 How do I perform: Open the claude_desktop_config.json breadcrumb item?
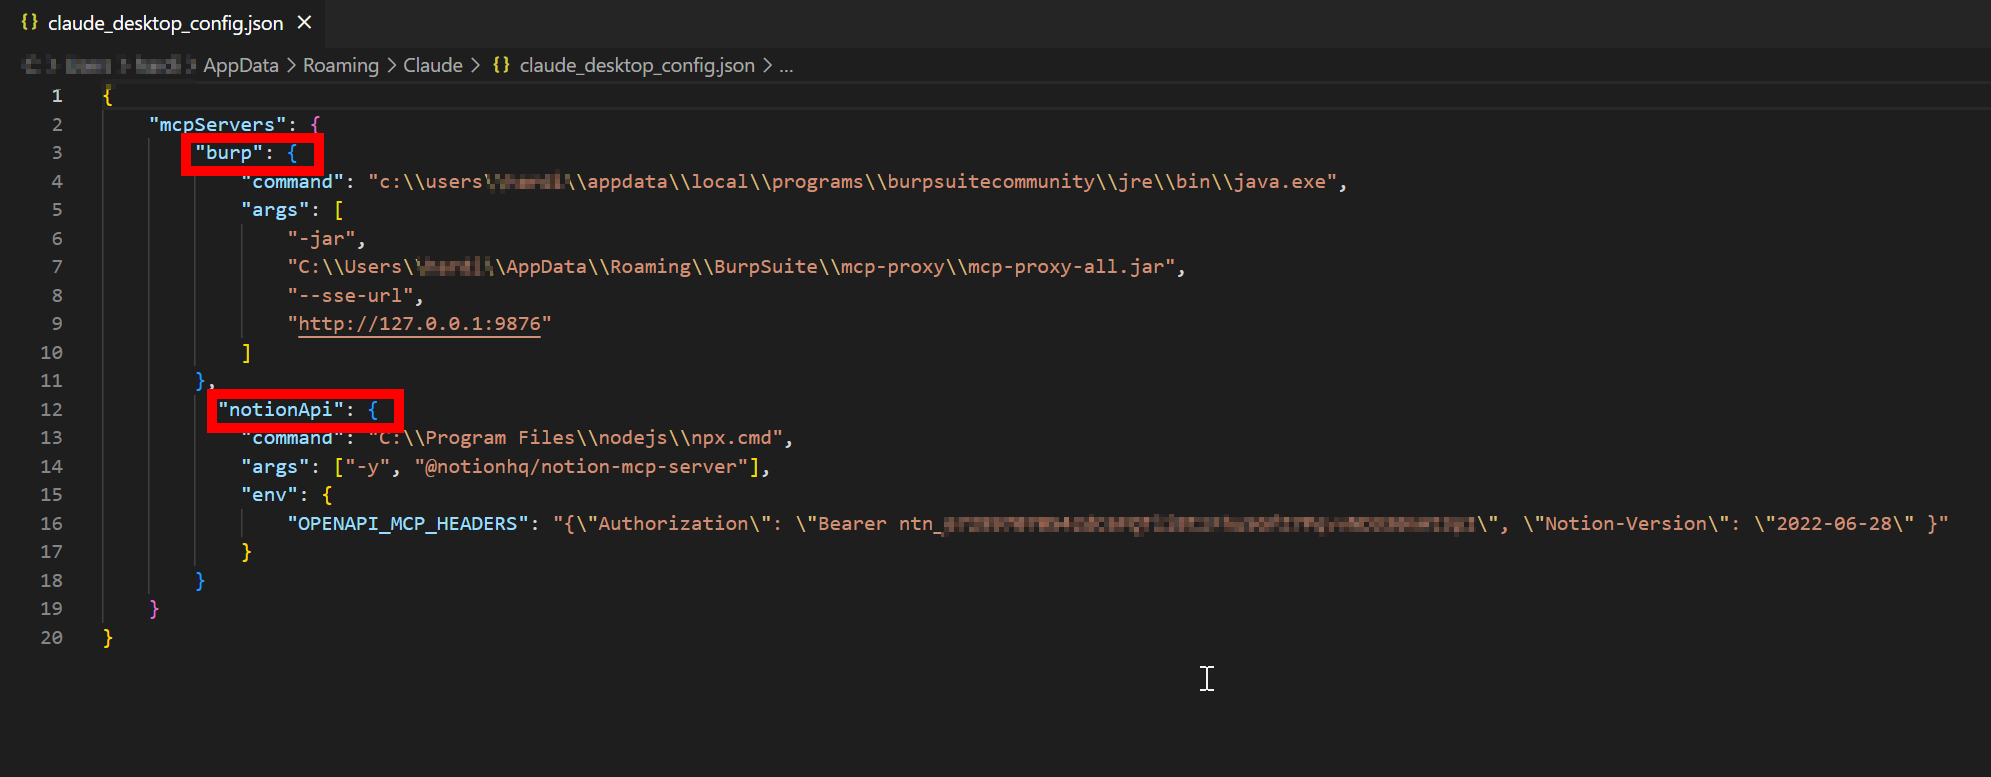coord(637,65)
